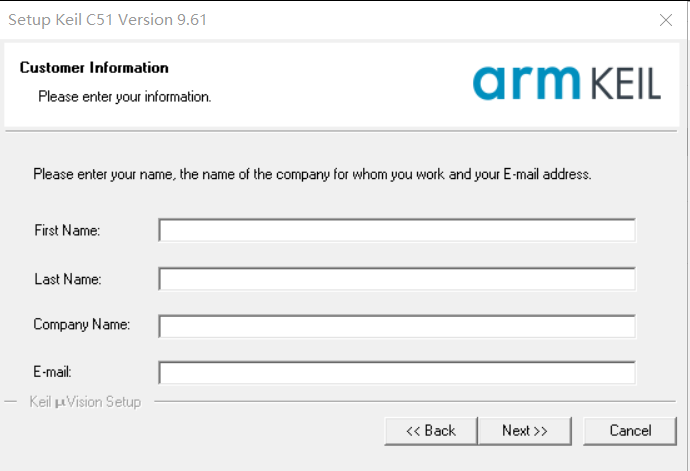
Task: Click the instruction sentence about name and company
Action: coord(312,174)
